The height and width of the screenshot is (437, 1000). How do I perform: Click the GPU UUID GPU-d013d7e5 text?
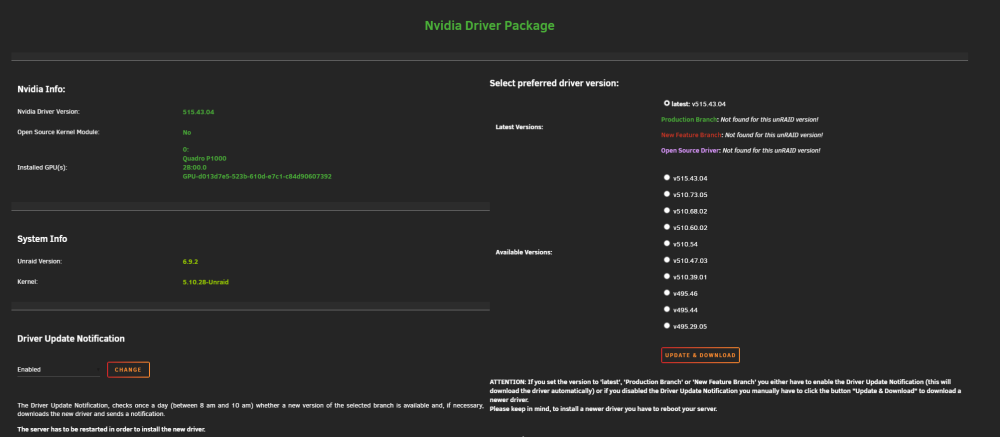pyautogui.click(x=257, y=176)
